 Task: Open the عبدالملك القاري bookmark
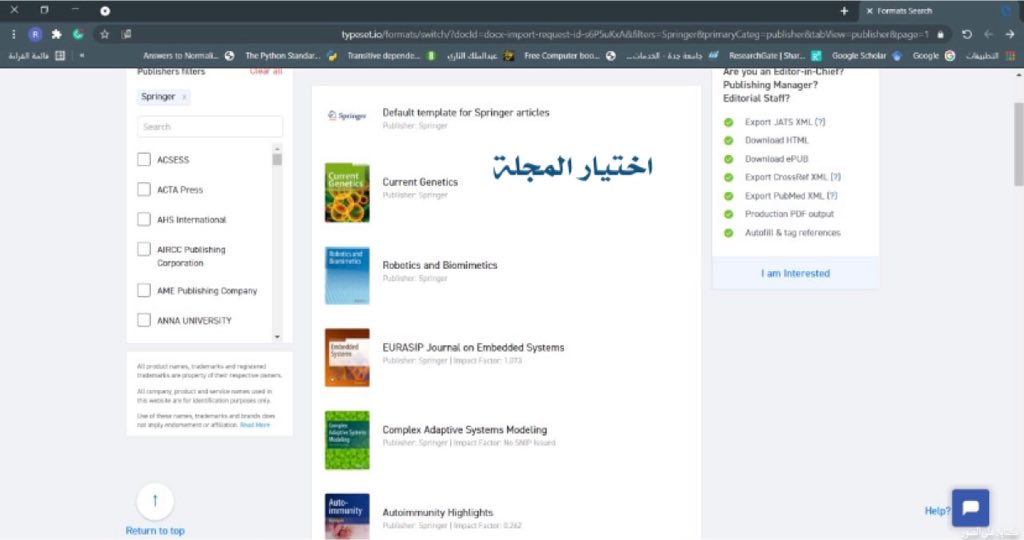480,56
